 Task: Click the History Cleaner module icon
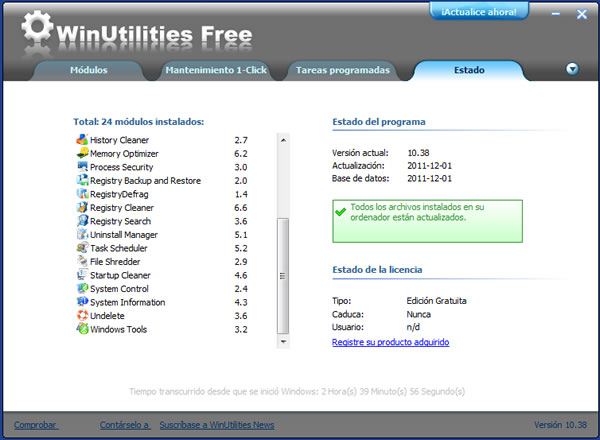(82, 140)
